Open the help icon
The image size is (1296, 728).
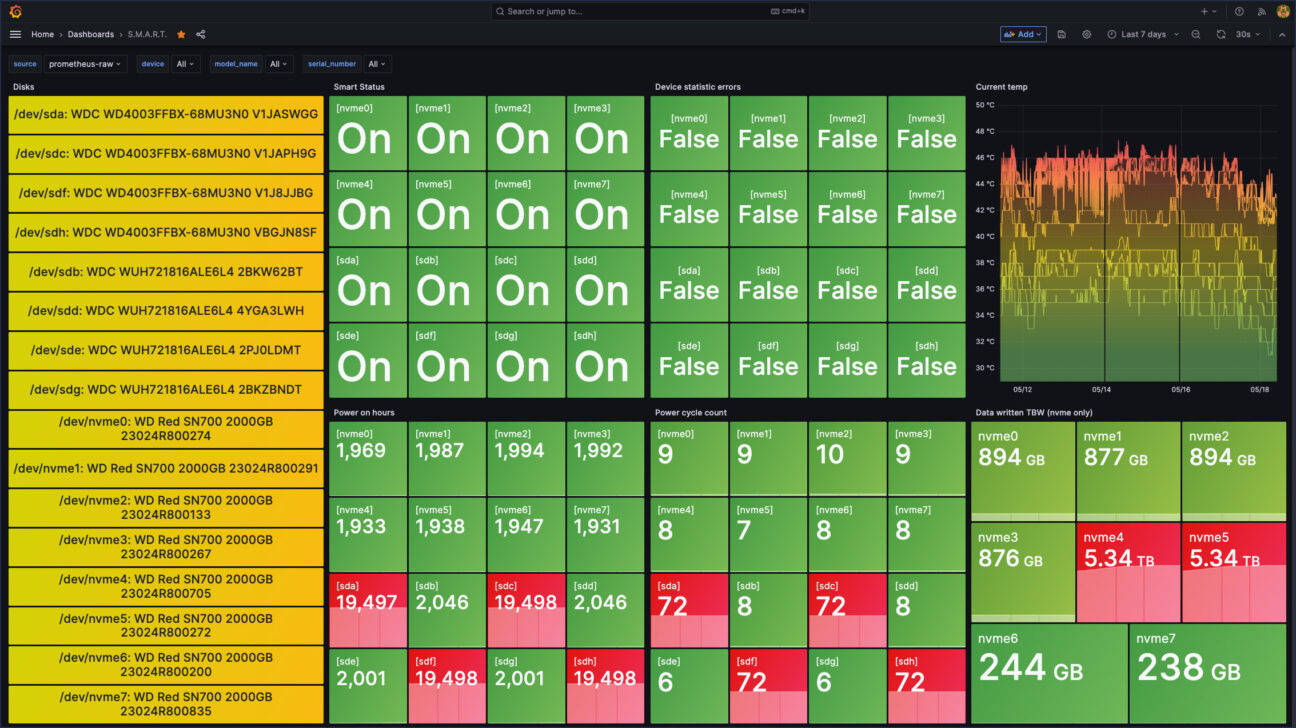click(x=1239, y=11)
